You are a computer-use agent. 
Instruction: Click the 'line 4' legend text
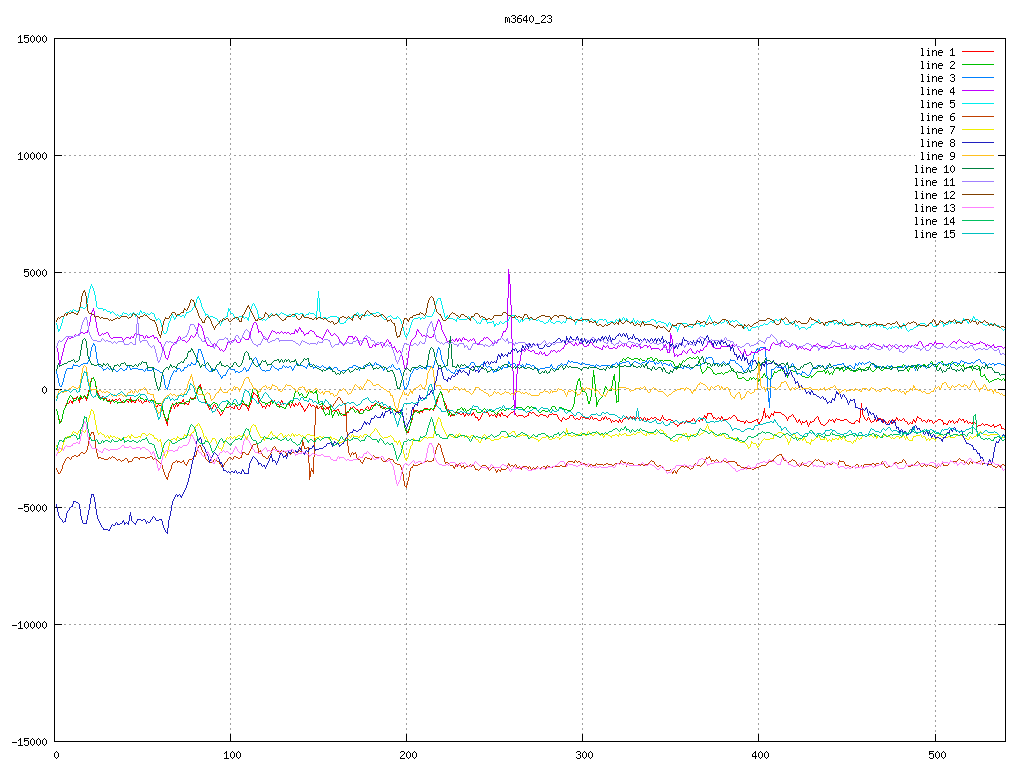pyautogui.click(x=937, y=91)
